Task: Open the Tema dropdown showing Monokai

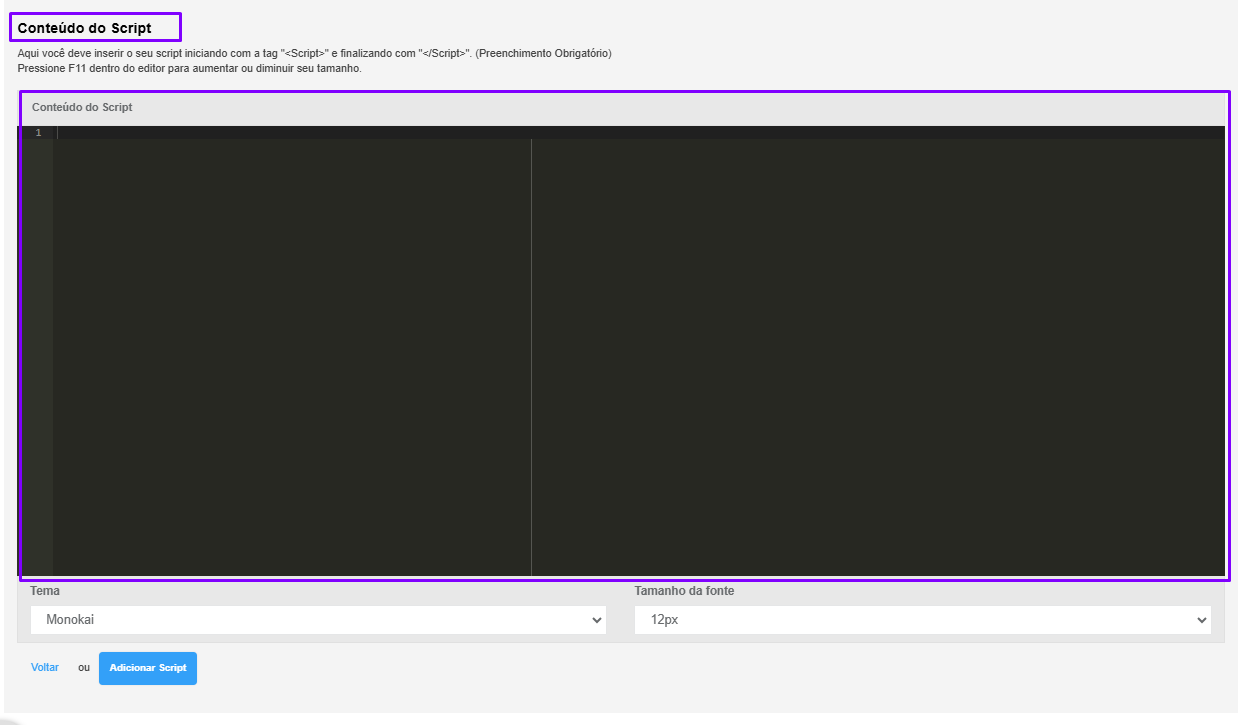Action: (318, 620)
